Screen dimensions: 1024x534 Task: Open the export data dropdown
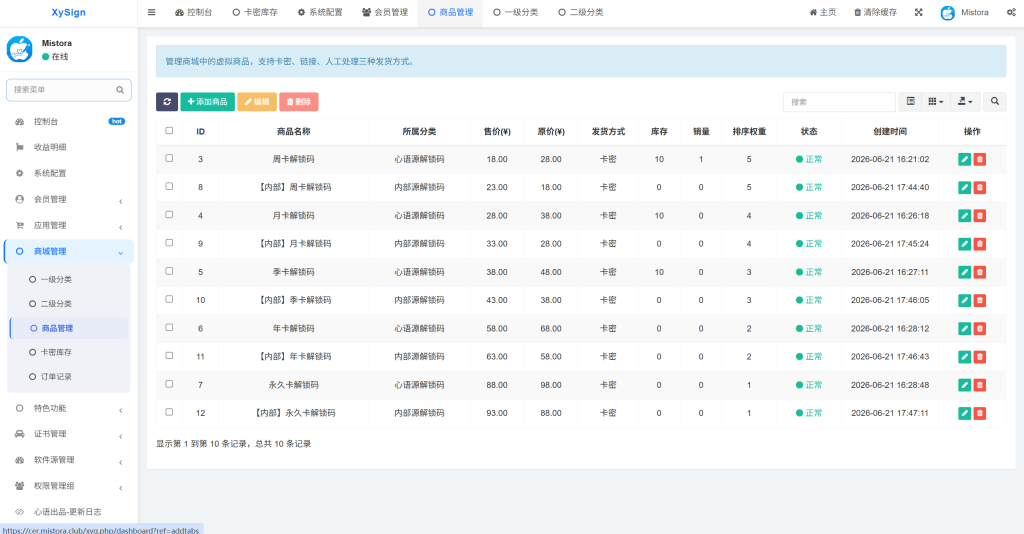(965, 101)
